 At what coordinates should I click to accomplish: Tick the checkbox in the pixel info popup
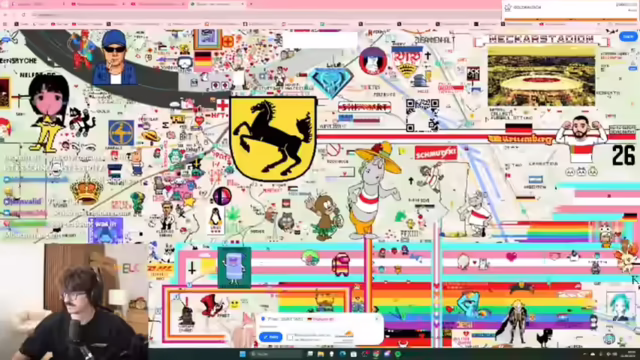(x=290, y=337)
